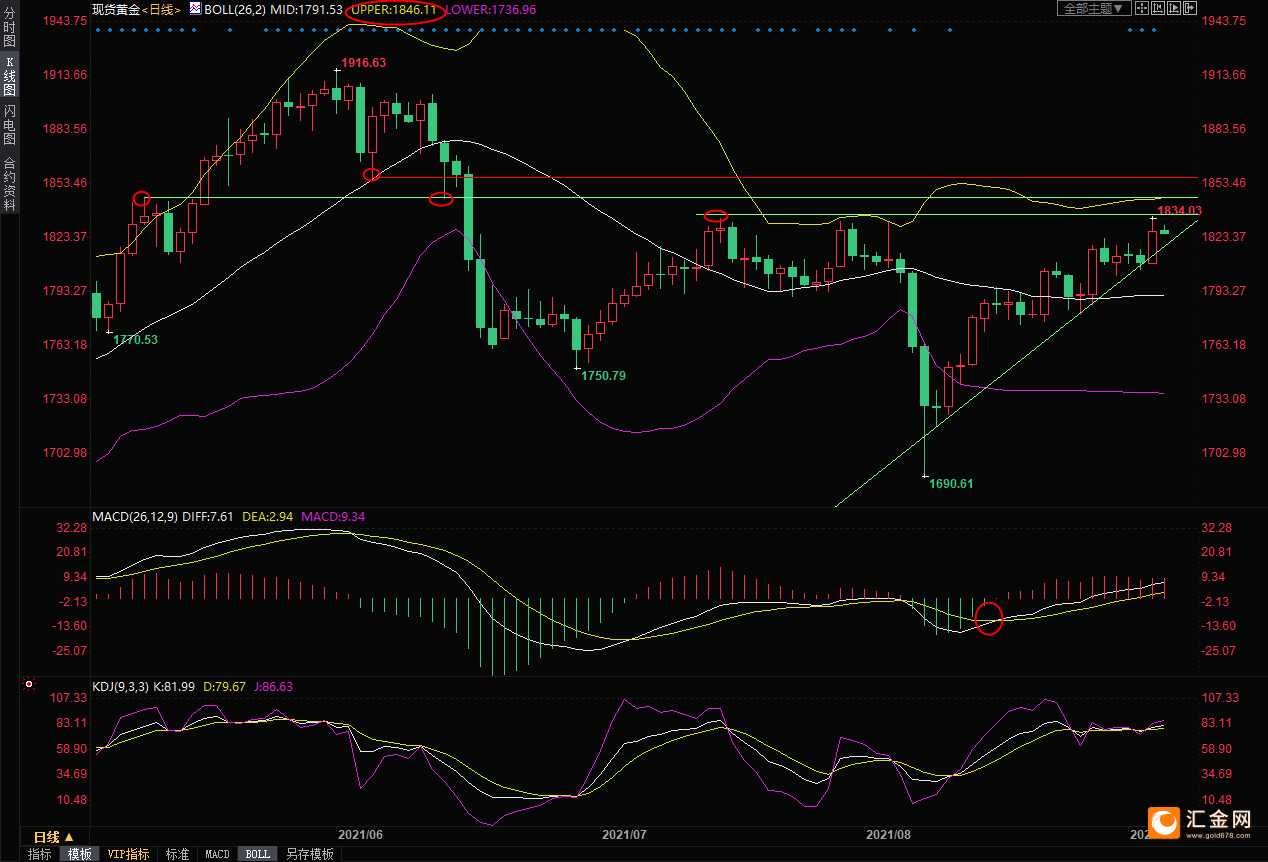Click the move-right panel icon at top right
The height and width of the screenshot is (862, 1268).
click(1190, 8)
